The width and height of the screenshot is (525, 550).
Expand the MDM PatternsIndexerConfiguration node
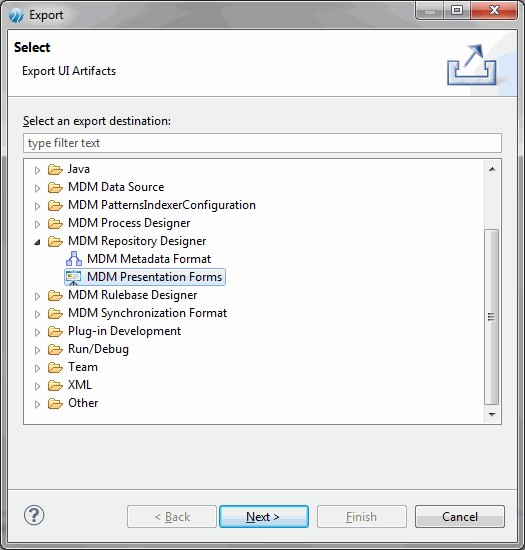(x=37, y=206)
